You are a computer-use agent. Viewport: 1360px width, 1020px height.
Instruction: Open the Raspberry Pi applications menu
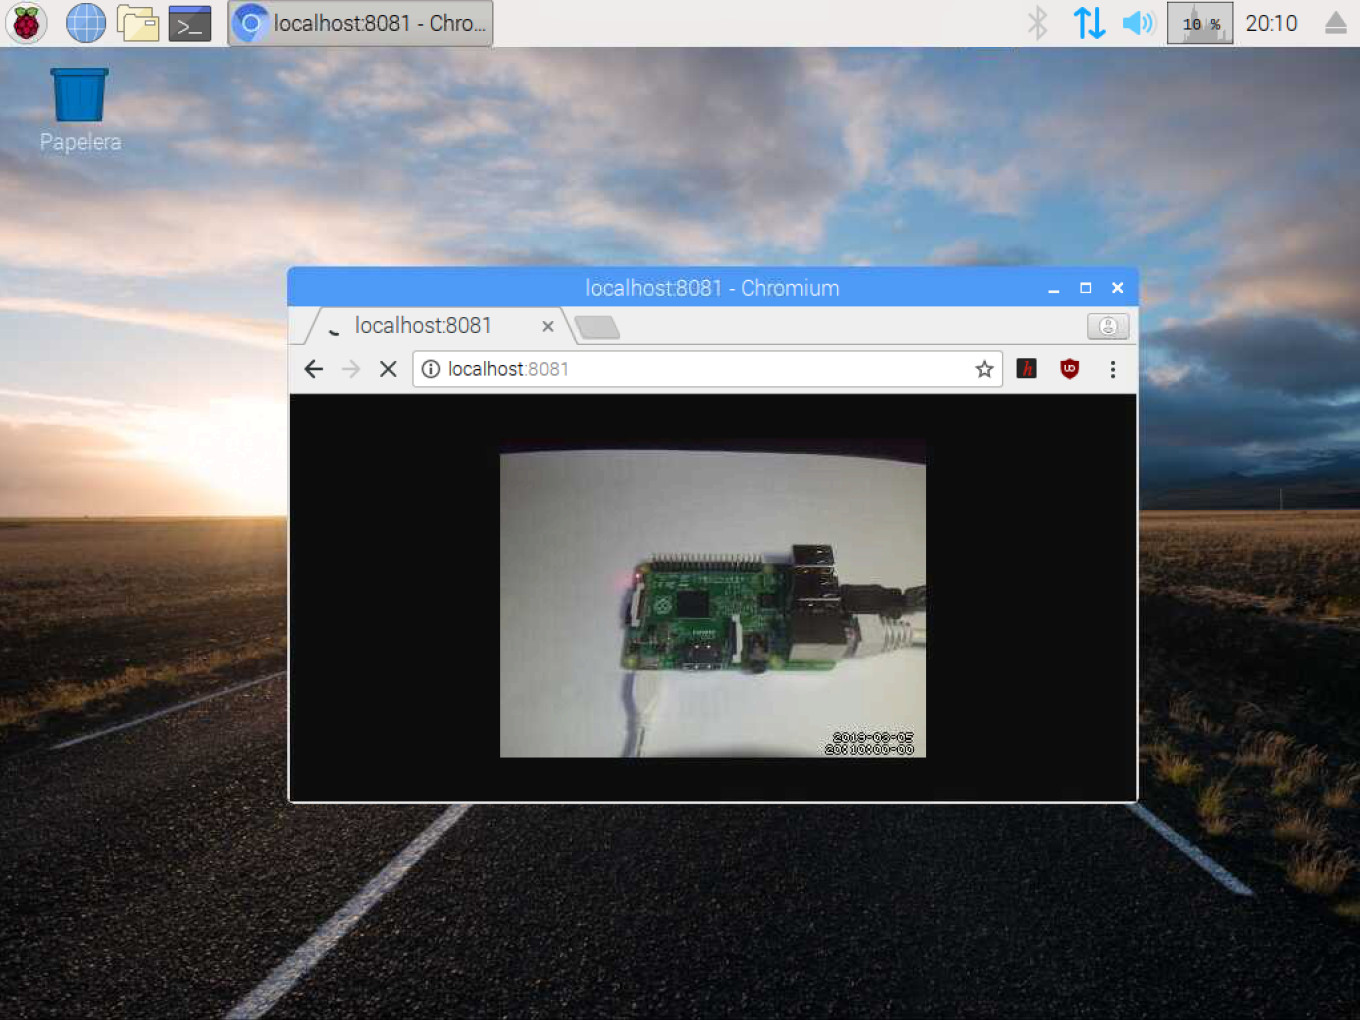[26, 22]
